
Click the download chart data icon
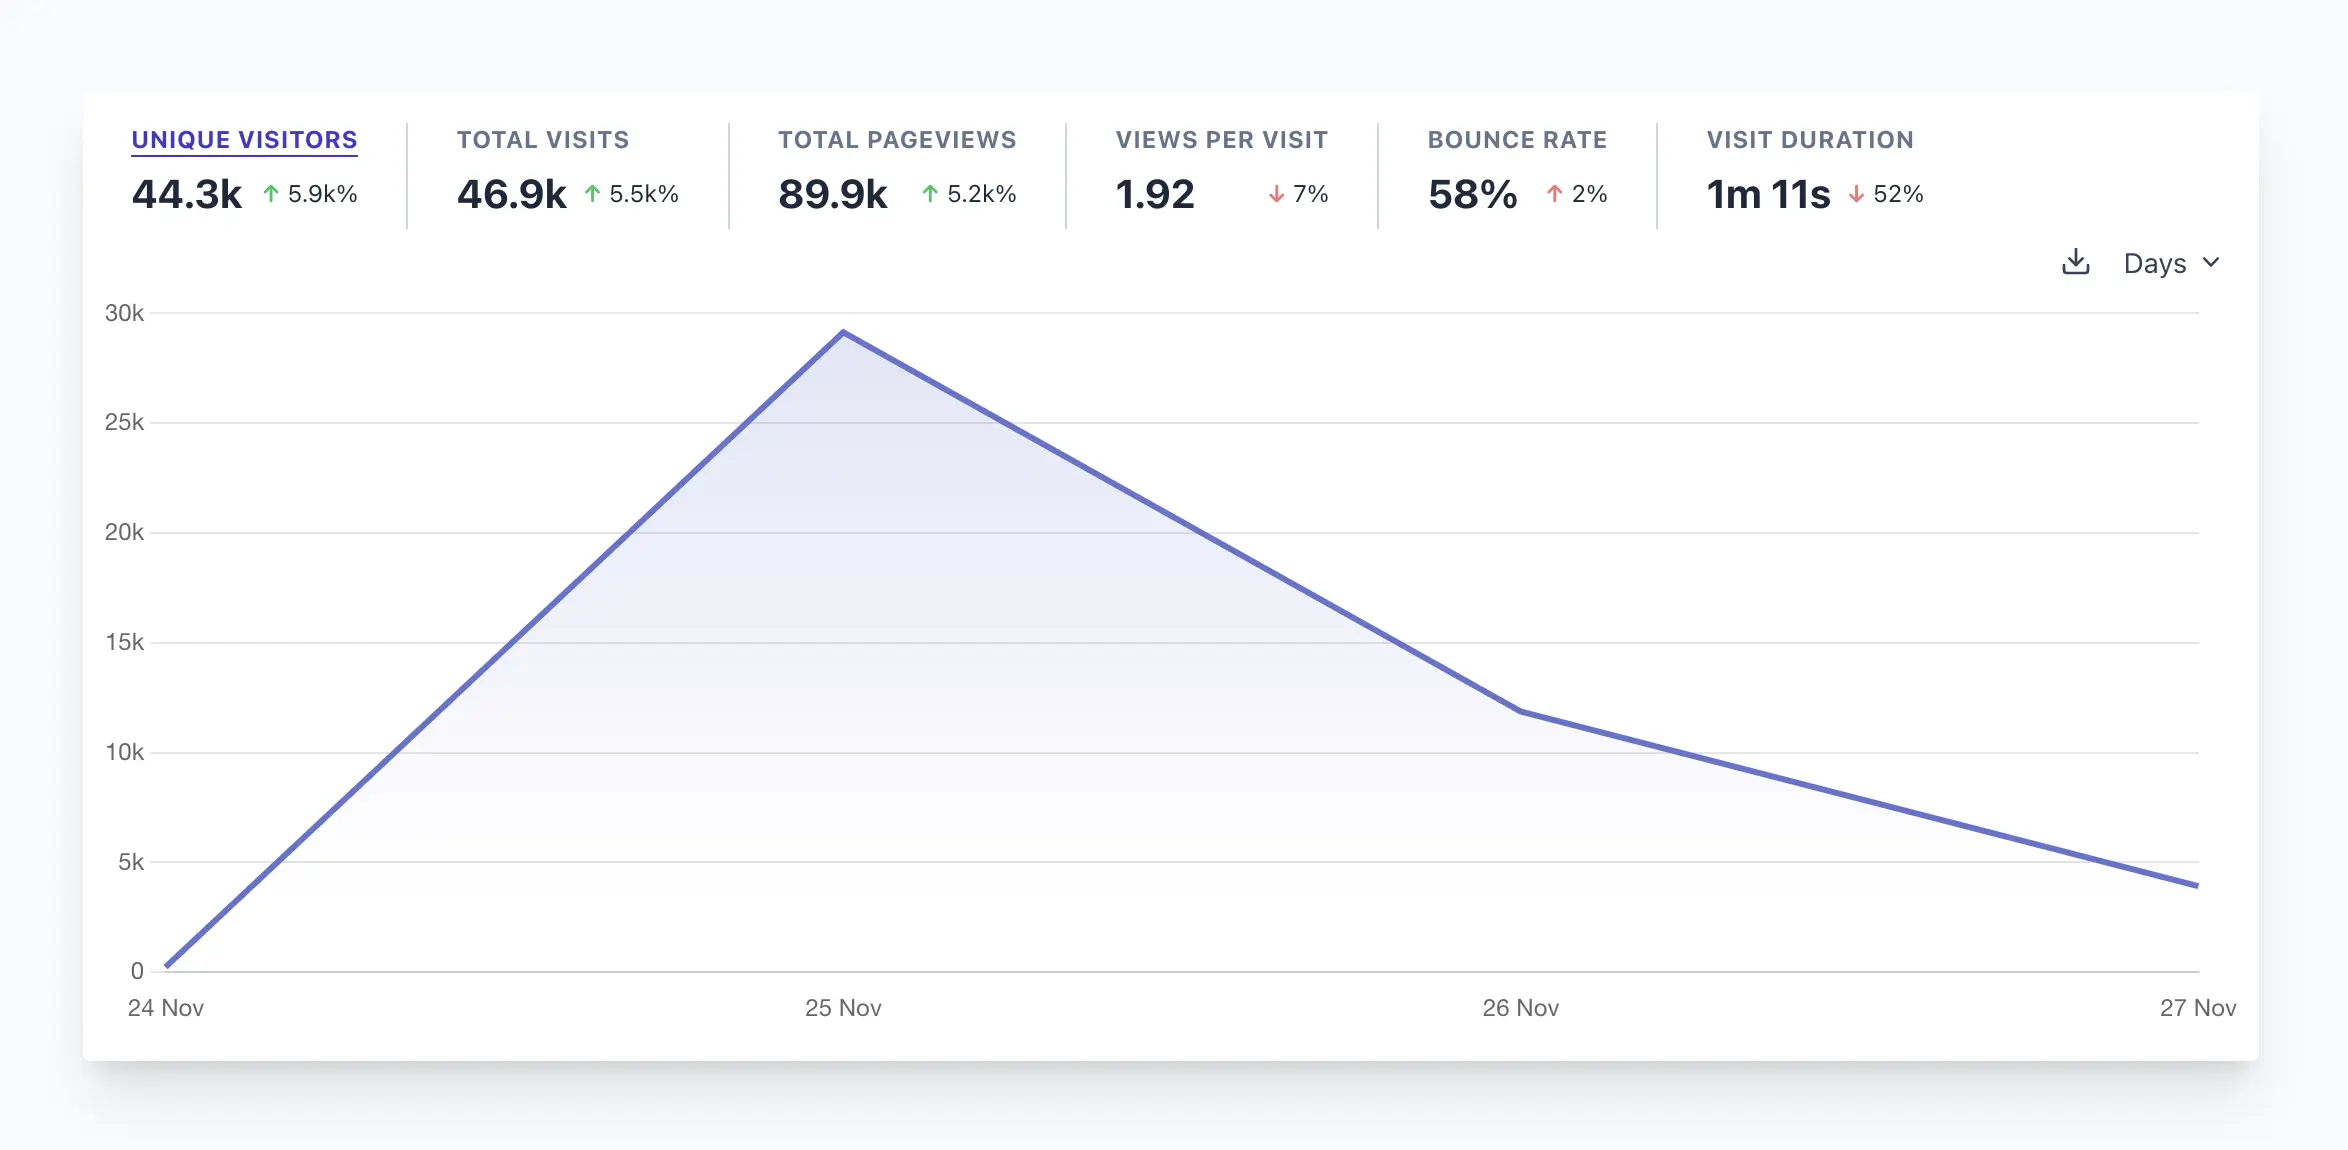click(x=2076, y=262)
